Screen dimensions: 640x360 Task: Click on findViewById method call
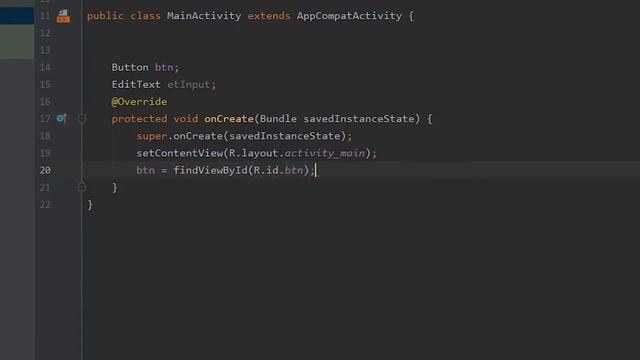[x=211, y=170]
